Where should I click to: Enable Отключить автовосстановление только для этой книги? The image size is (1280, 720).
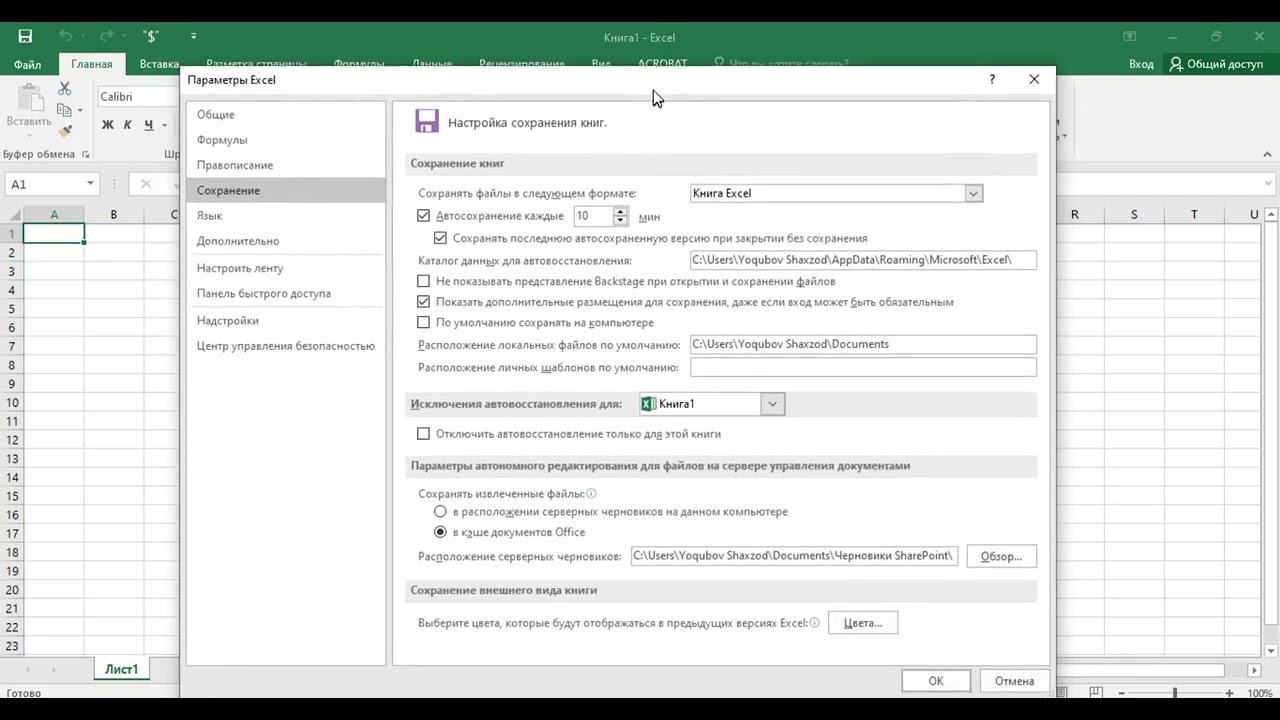point(423,433)
